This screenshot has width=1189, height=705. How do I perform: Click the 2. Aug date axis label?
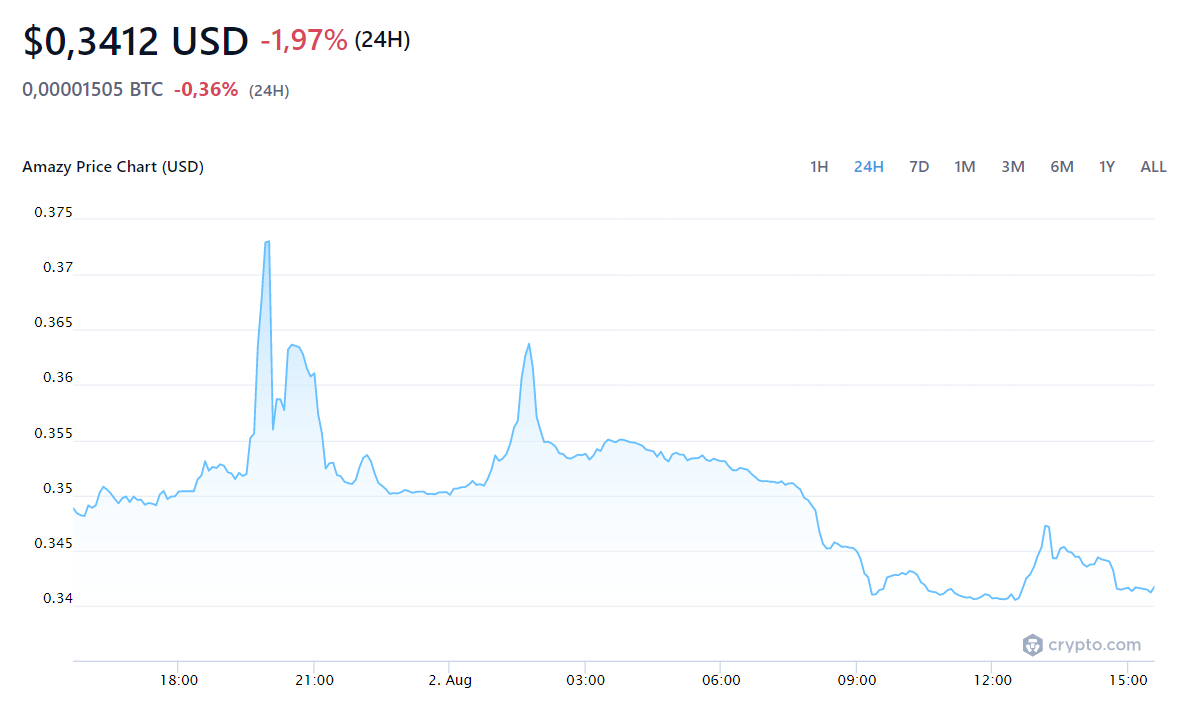(x=449, y=681)
